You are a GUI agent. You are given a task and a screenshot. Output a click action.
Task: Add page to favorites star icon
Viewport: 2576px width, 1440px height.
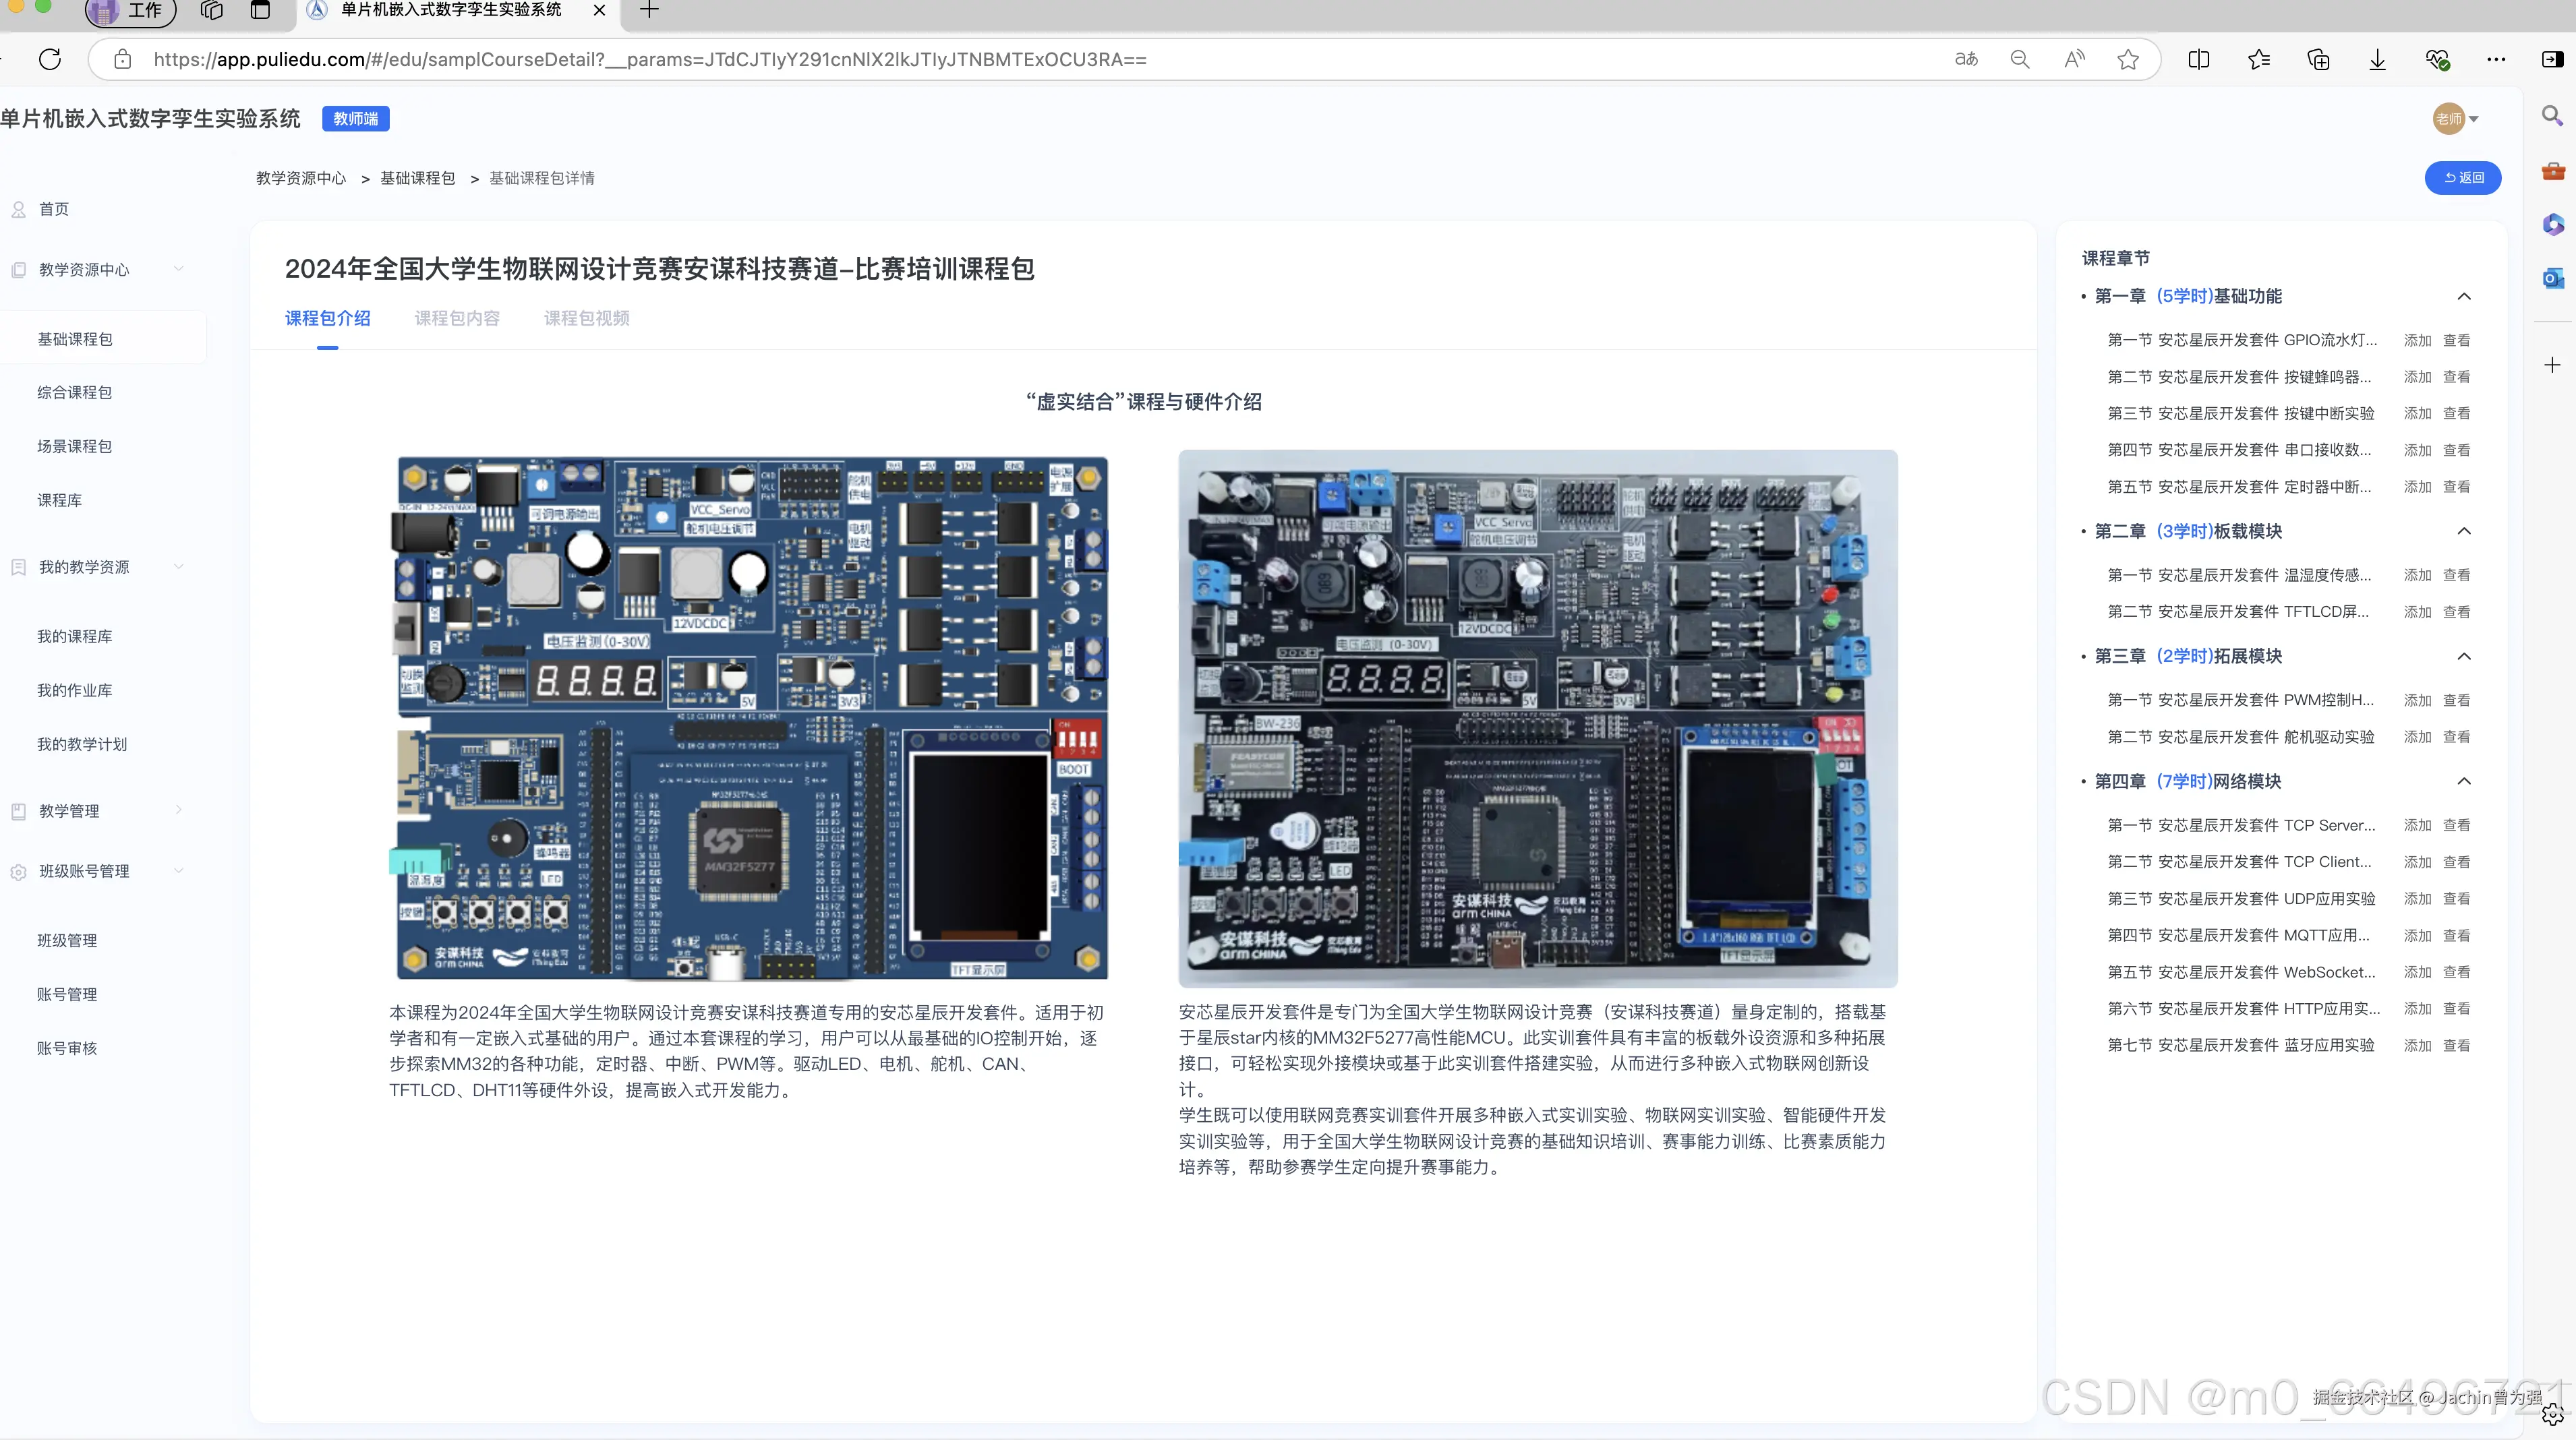point(2128,59)
